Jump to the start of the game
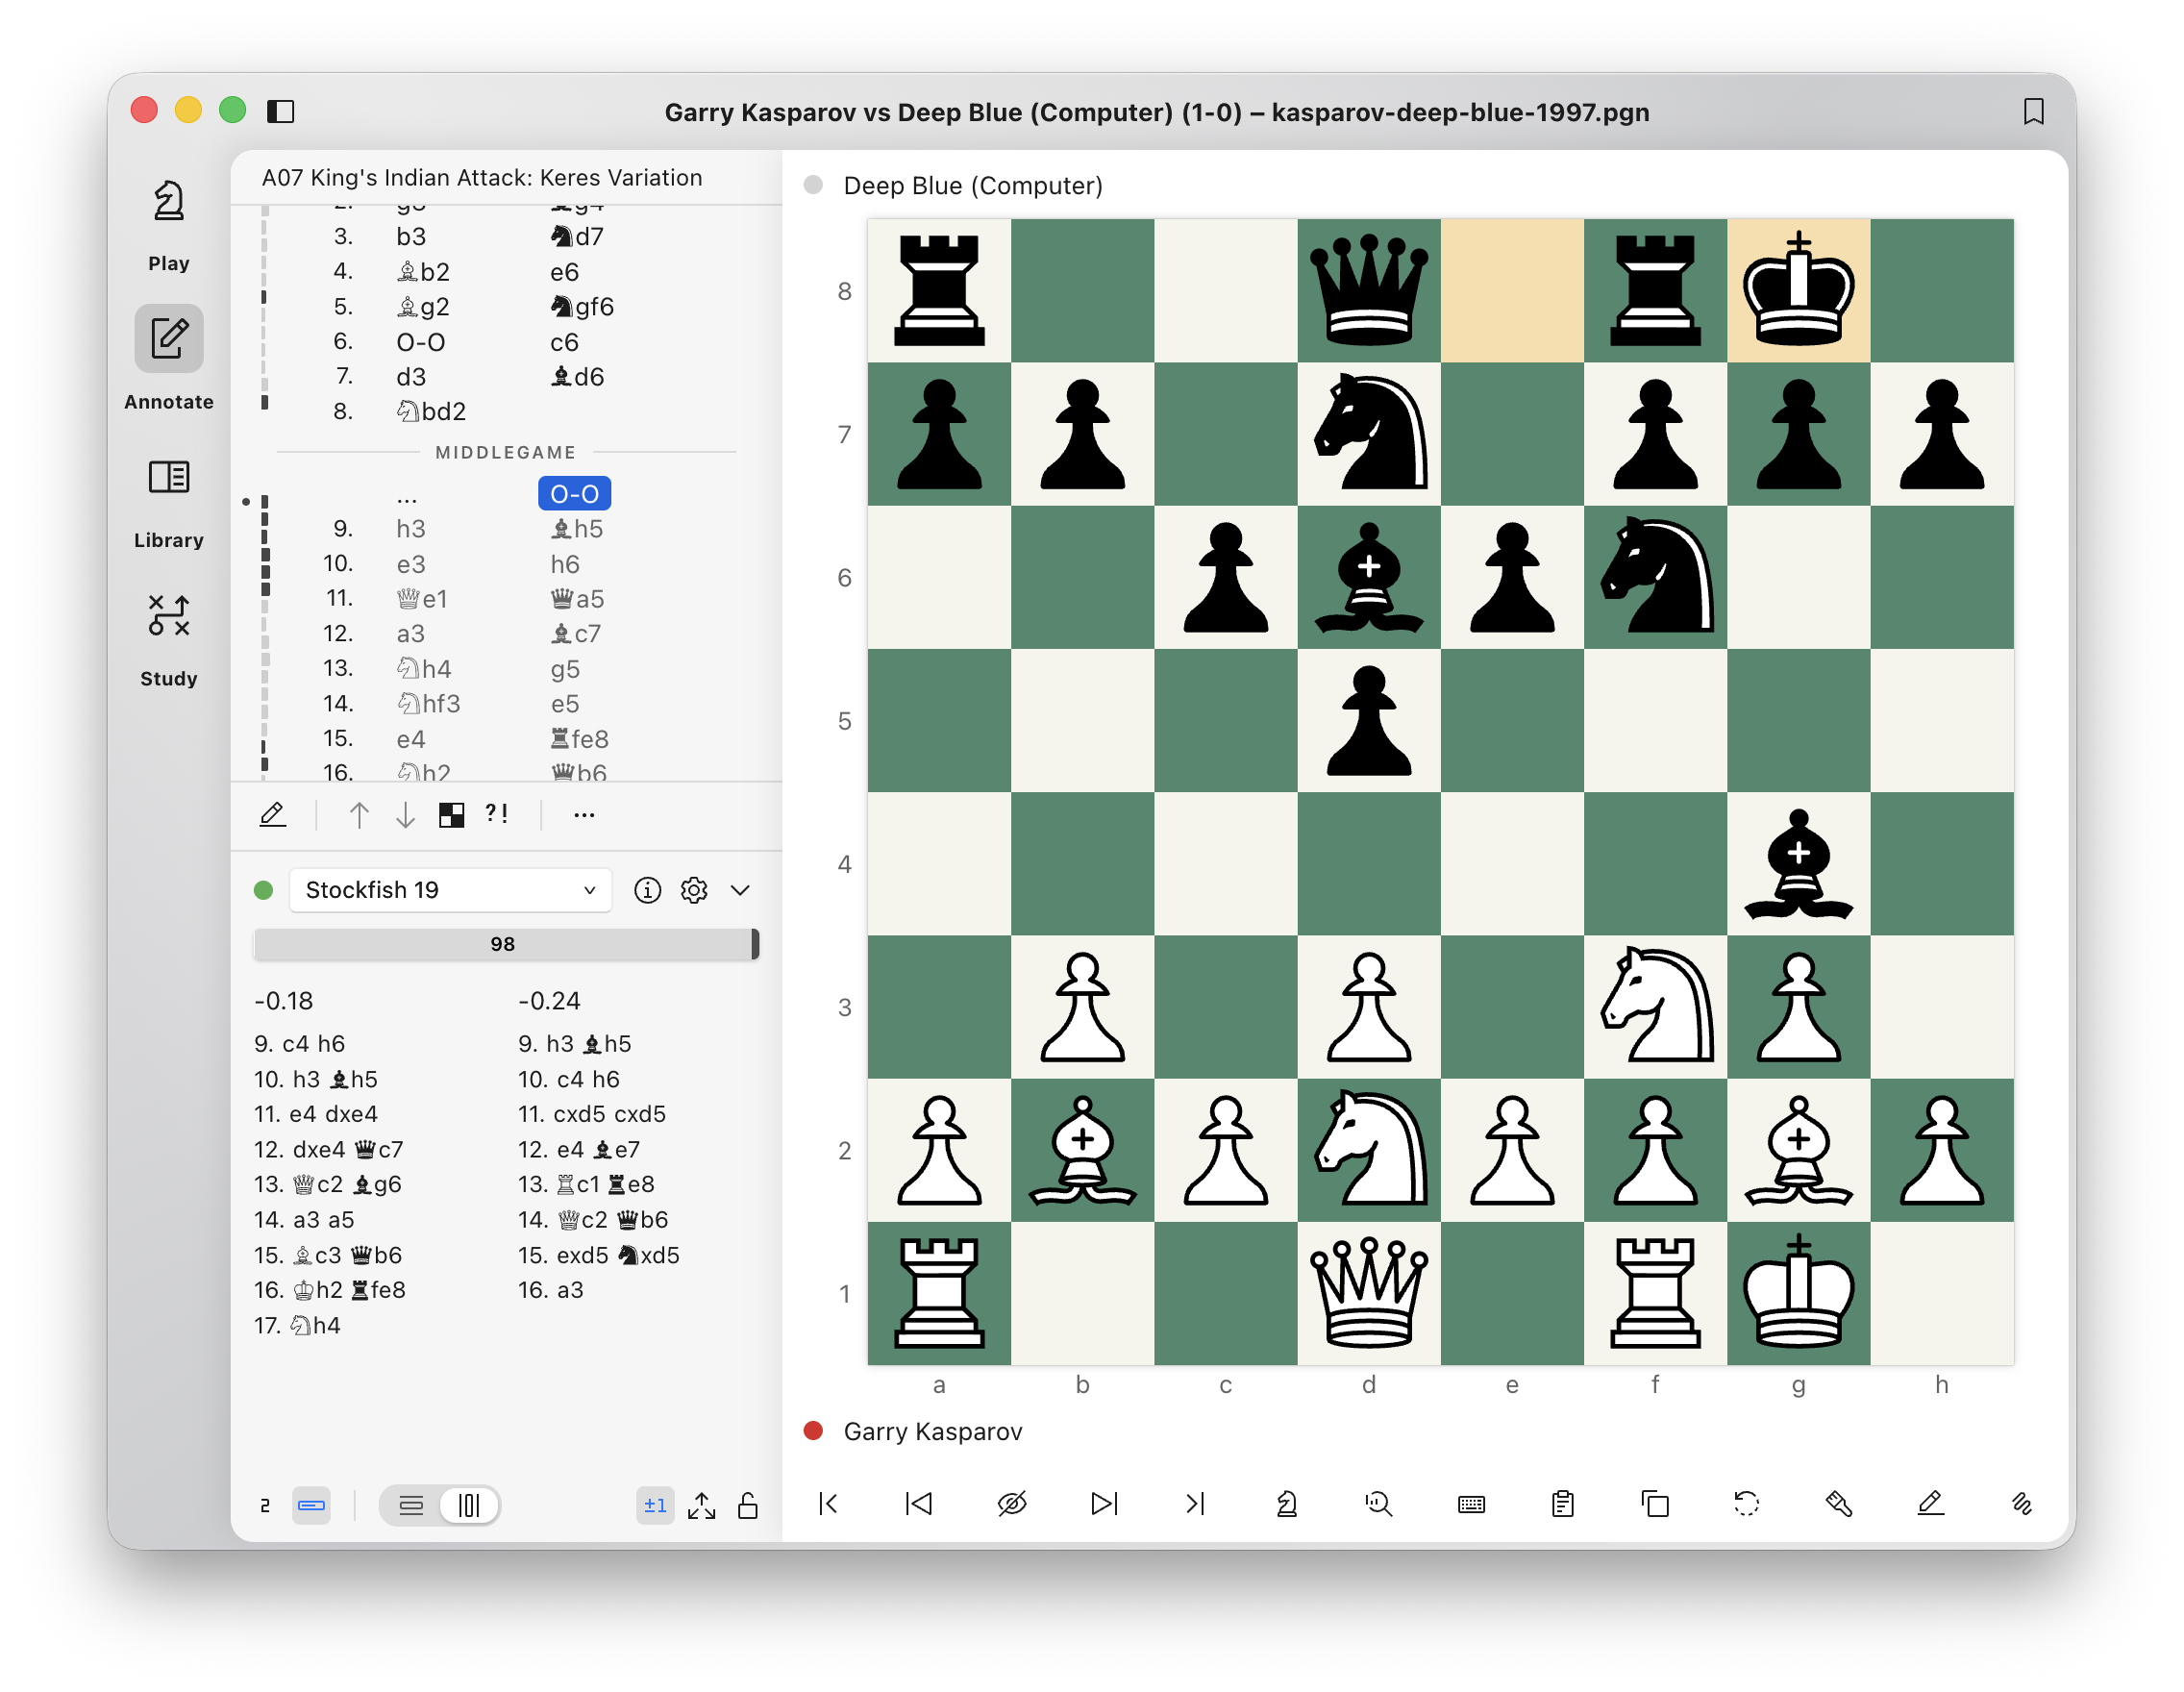2184x1692 pixels. (827, 1503)
